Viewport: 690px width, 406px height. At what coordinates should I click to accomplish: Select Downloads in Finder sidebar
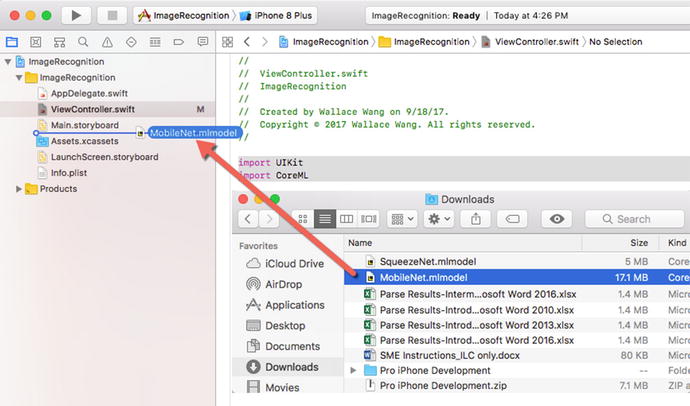point(287,367)
